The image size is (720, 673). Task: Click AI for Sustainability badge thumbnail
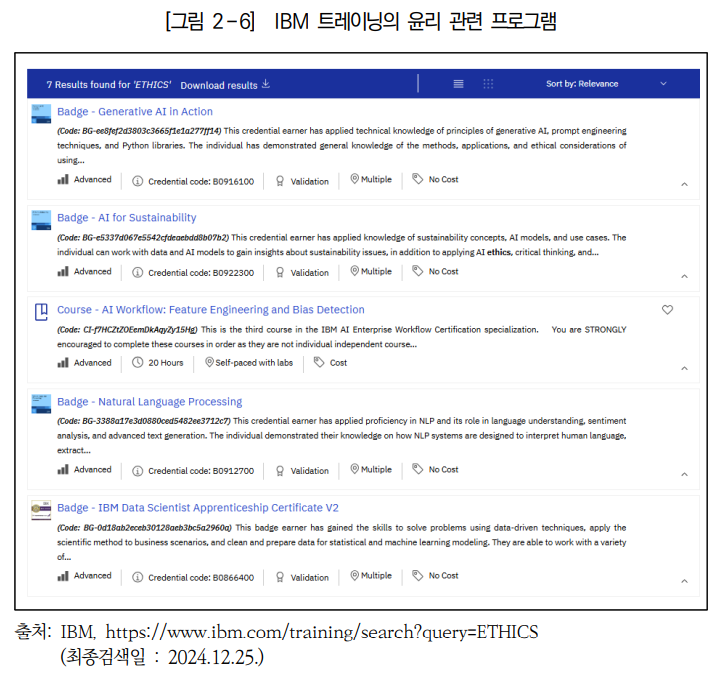tap(41, 220)
